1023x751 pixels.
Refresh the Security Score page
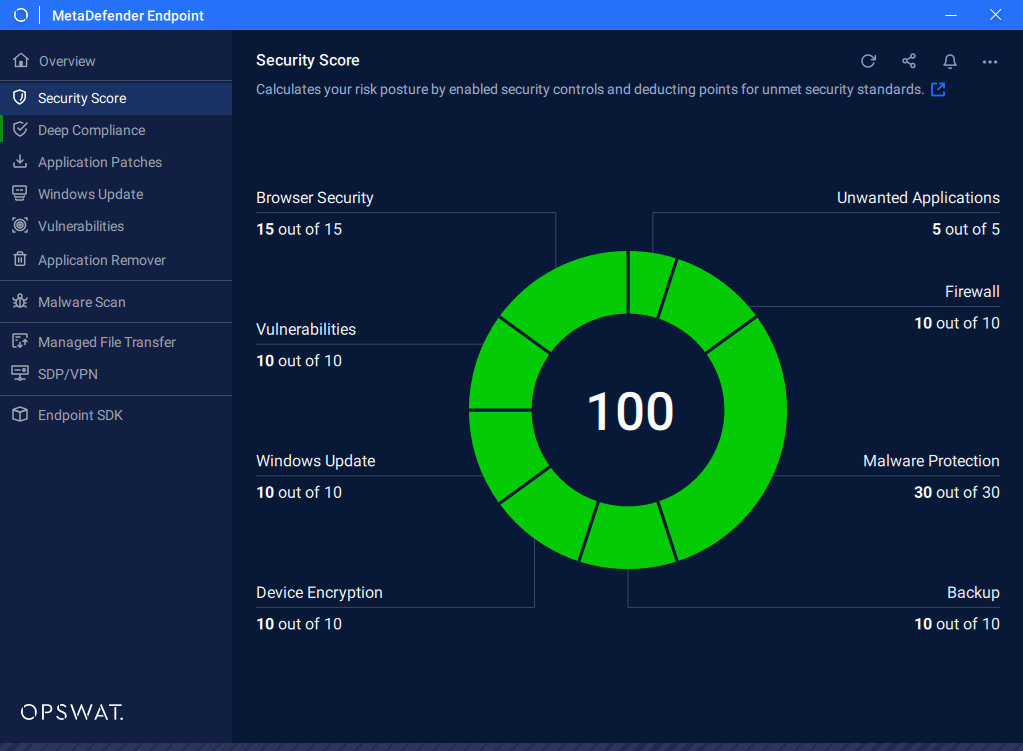coord(867,61)
